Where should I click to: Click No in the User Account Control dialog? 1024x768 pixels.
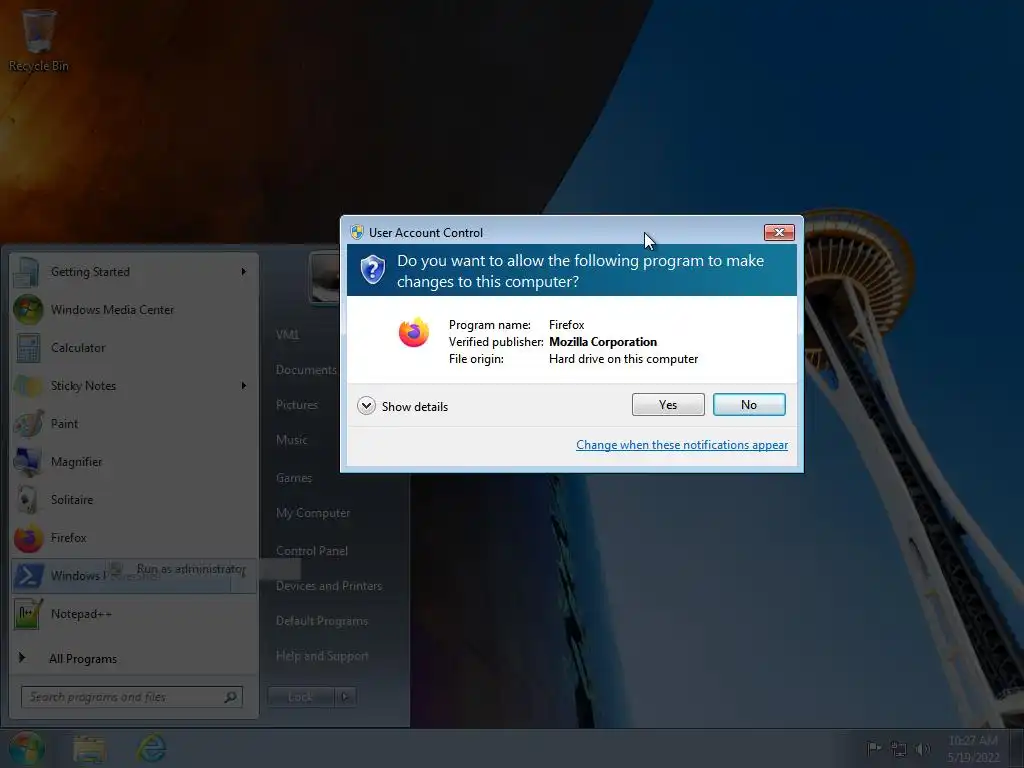(x=749, y=405)
